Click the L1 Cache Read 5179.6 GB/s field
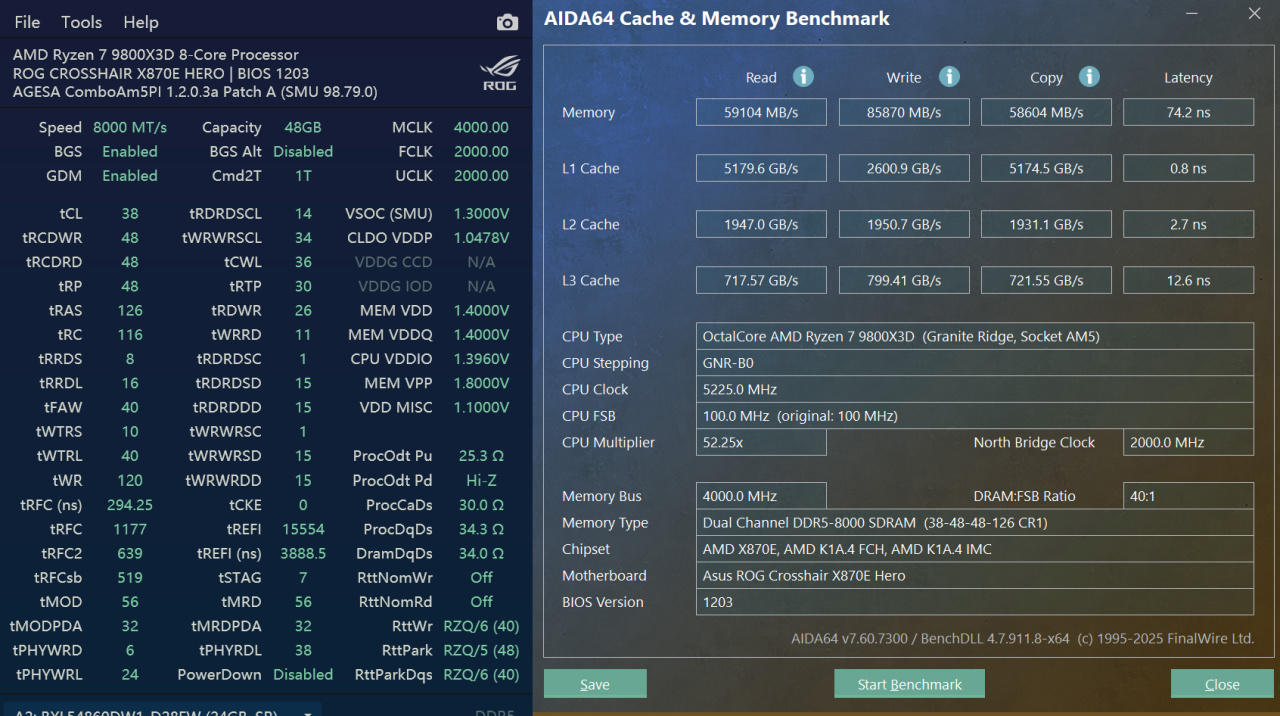This screenshot has height=716, width=1280. click(762, 168)
